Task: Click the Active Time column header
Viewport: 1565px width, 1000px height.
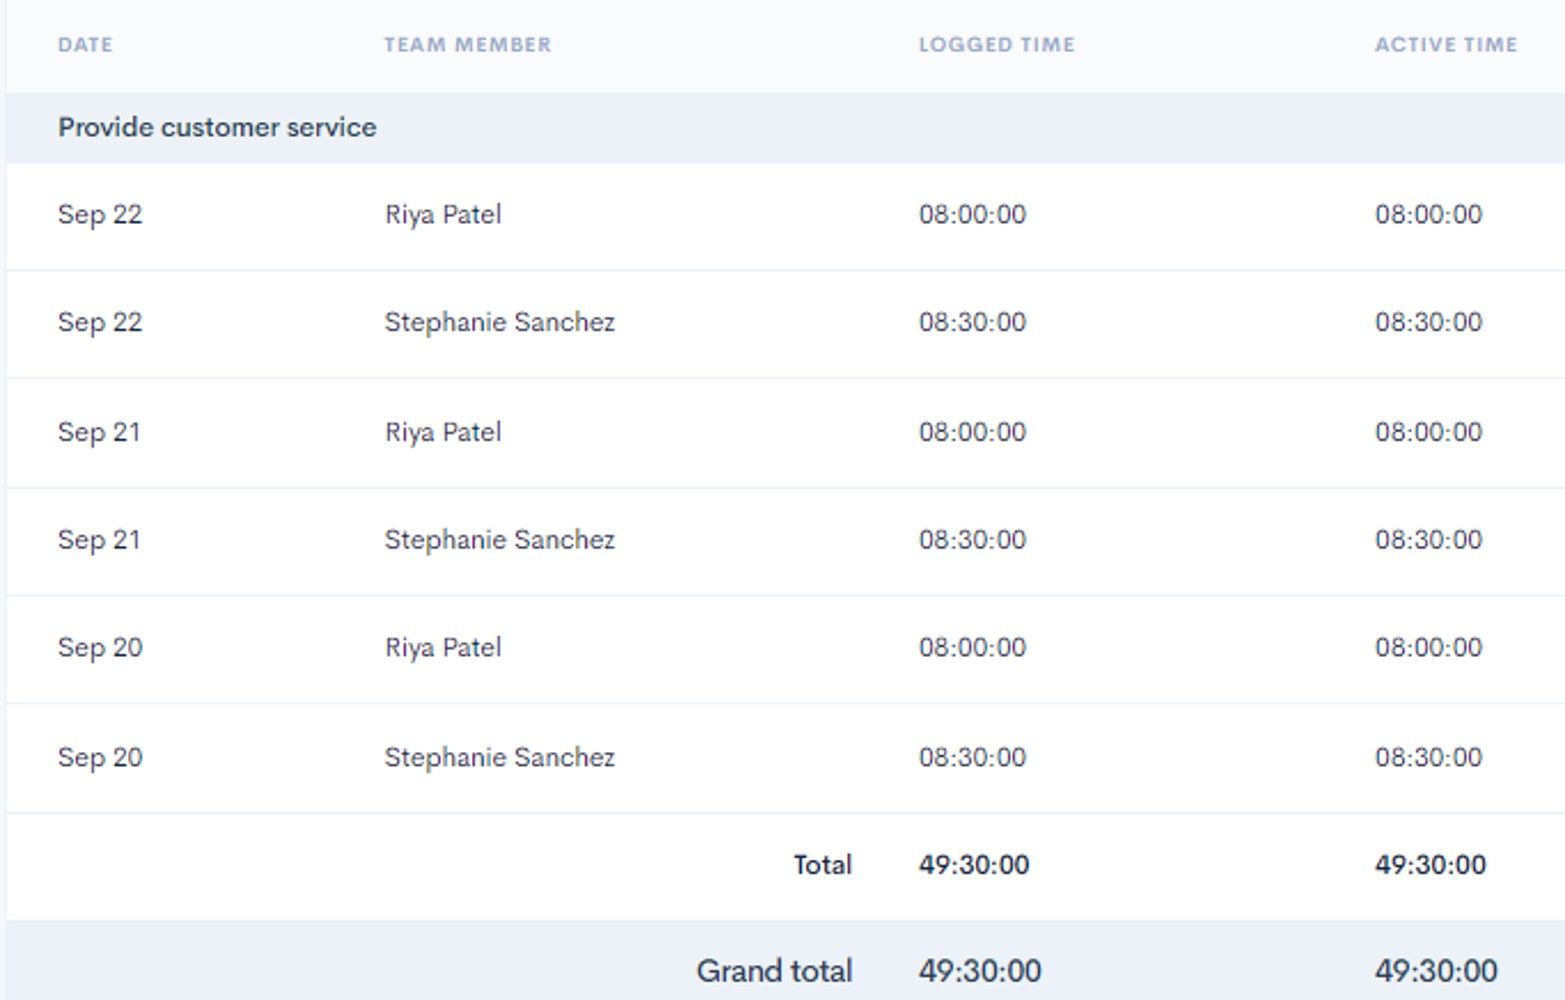Action: [x=1445, y=45]
